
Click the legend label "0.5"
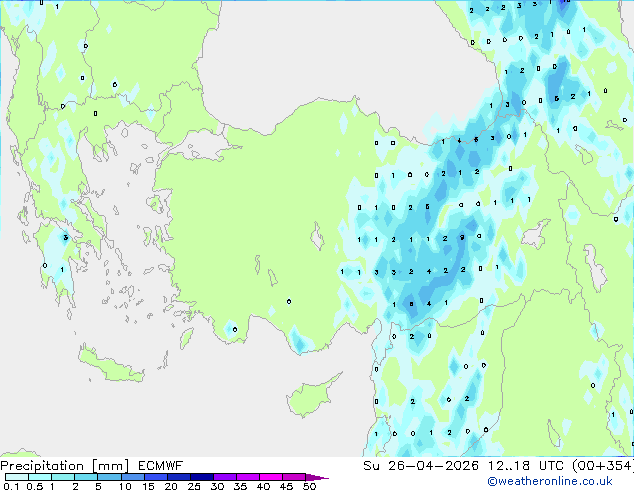point(34,486)
